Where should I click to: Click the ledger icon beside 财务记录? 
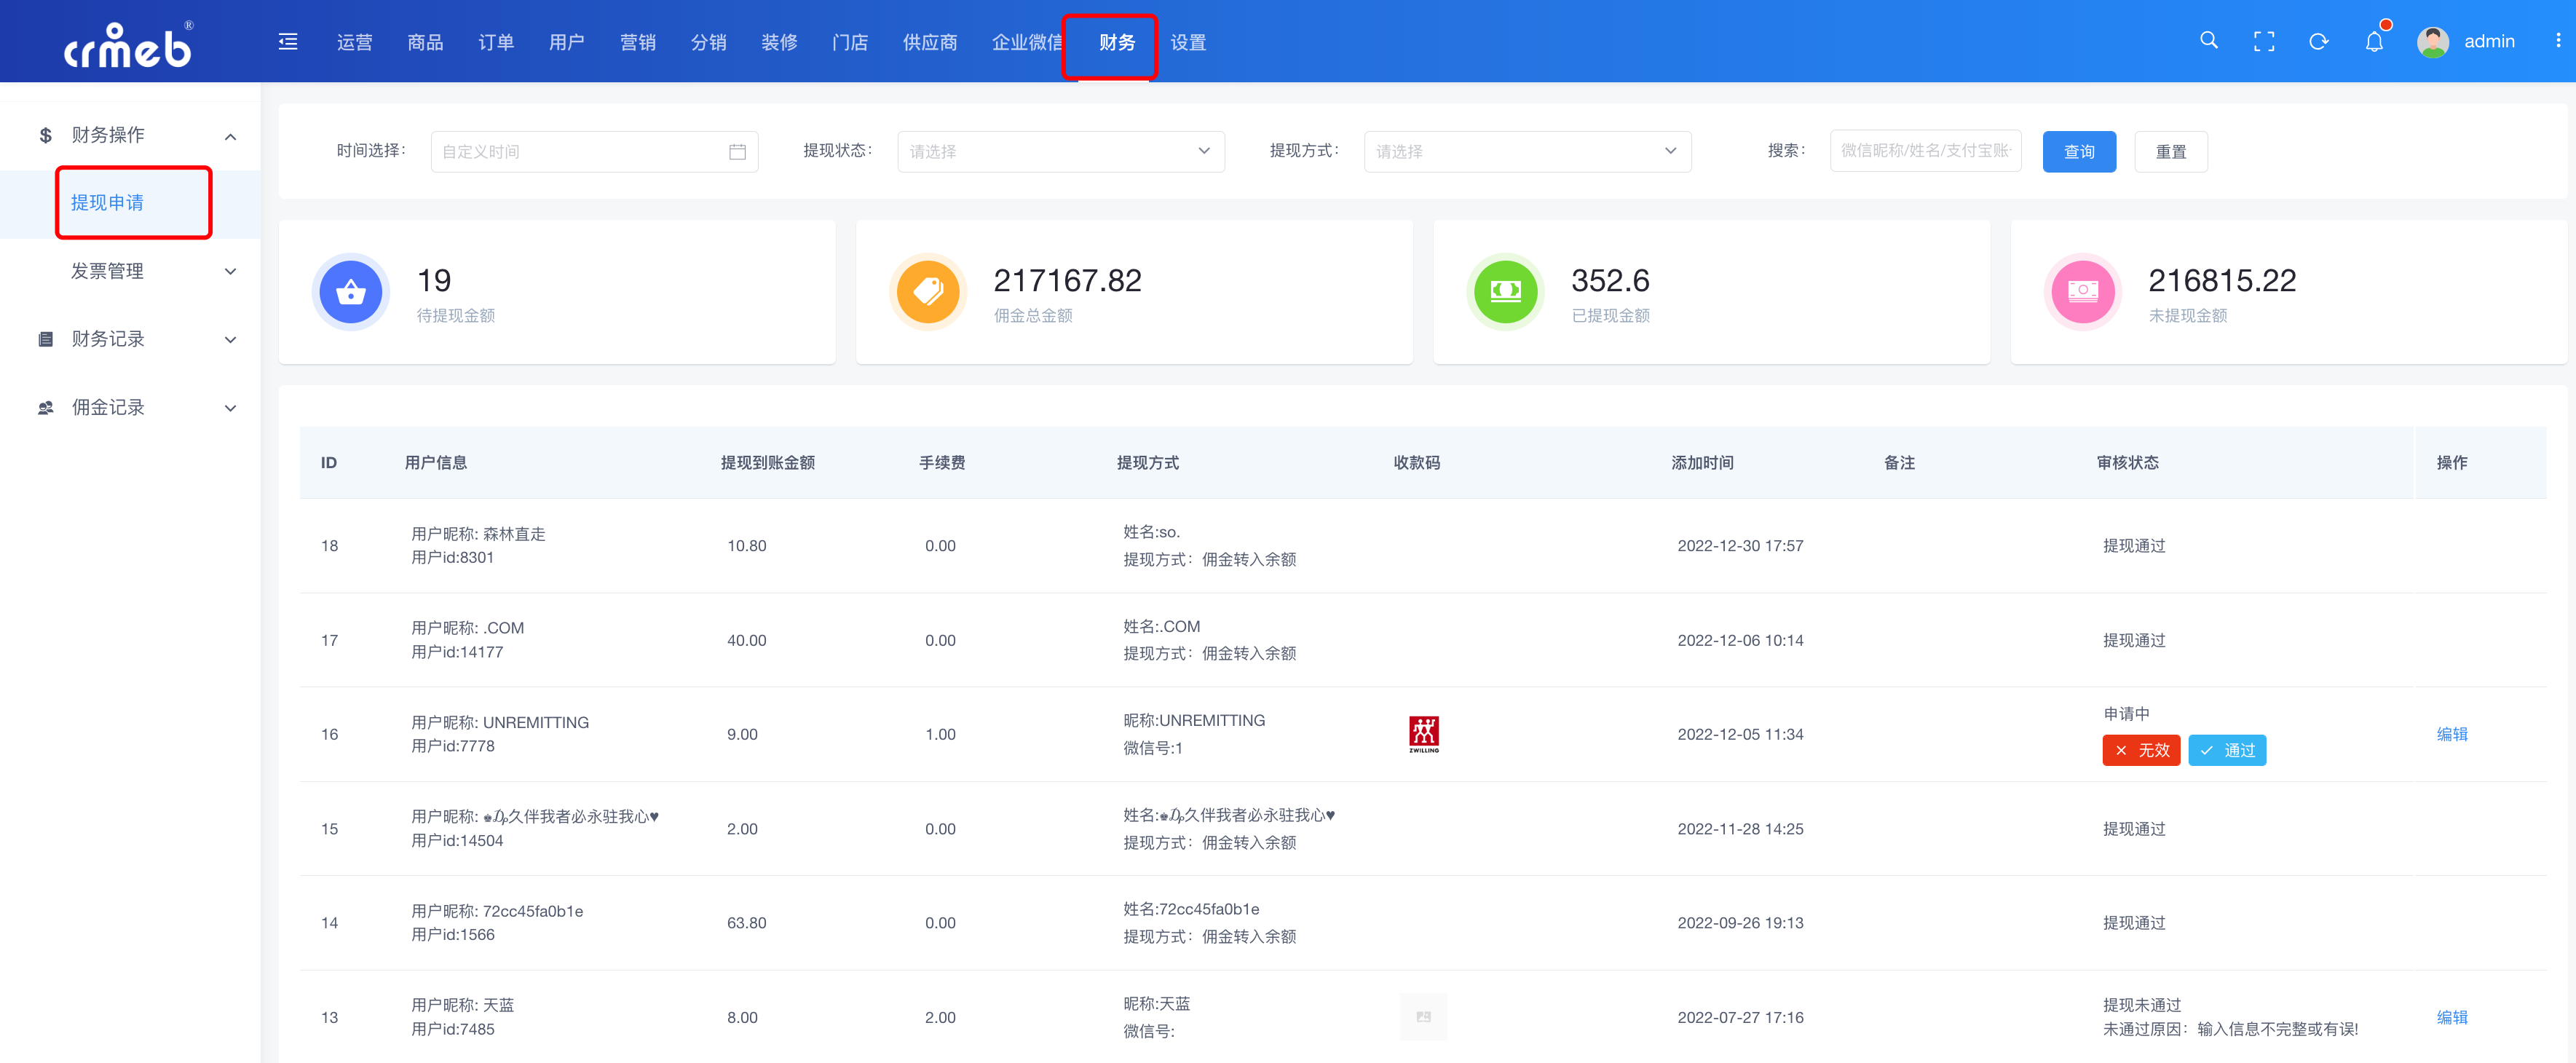coord(45,339)
